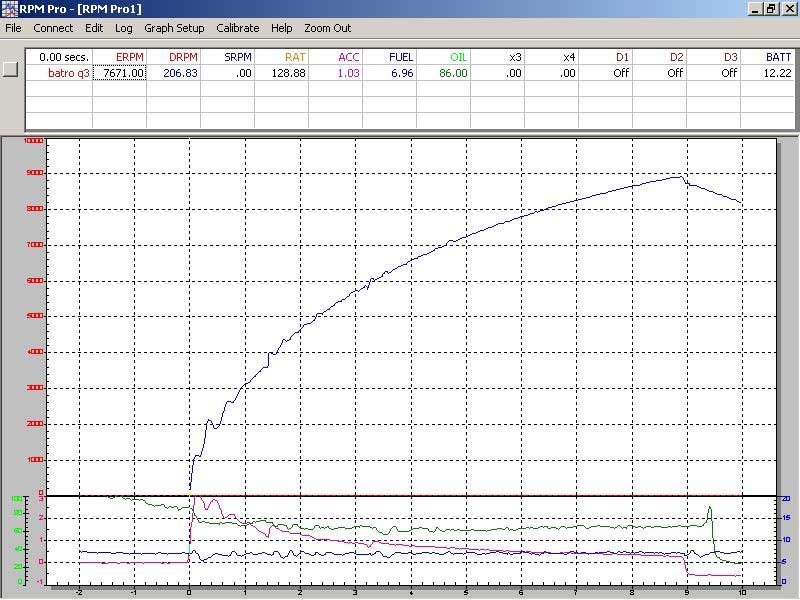Click the 10 mark on time axis

tap(742, 592)
